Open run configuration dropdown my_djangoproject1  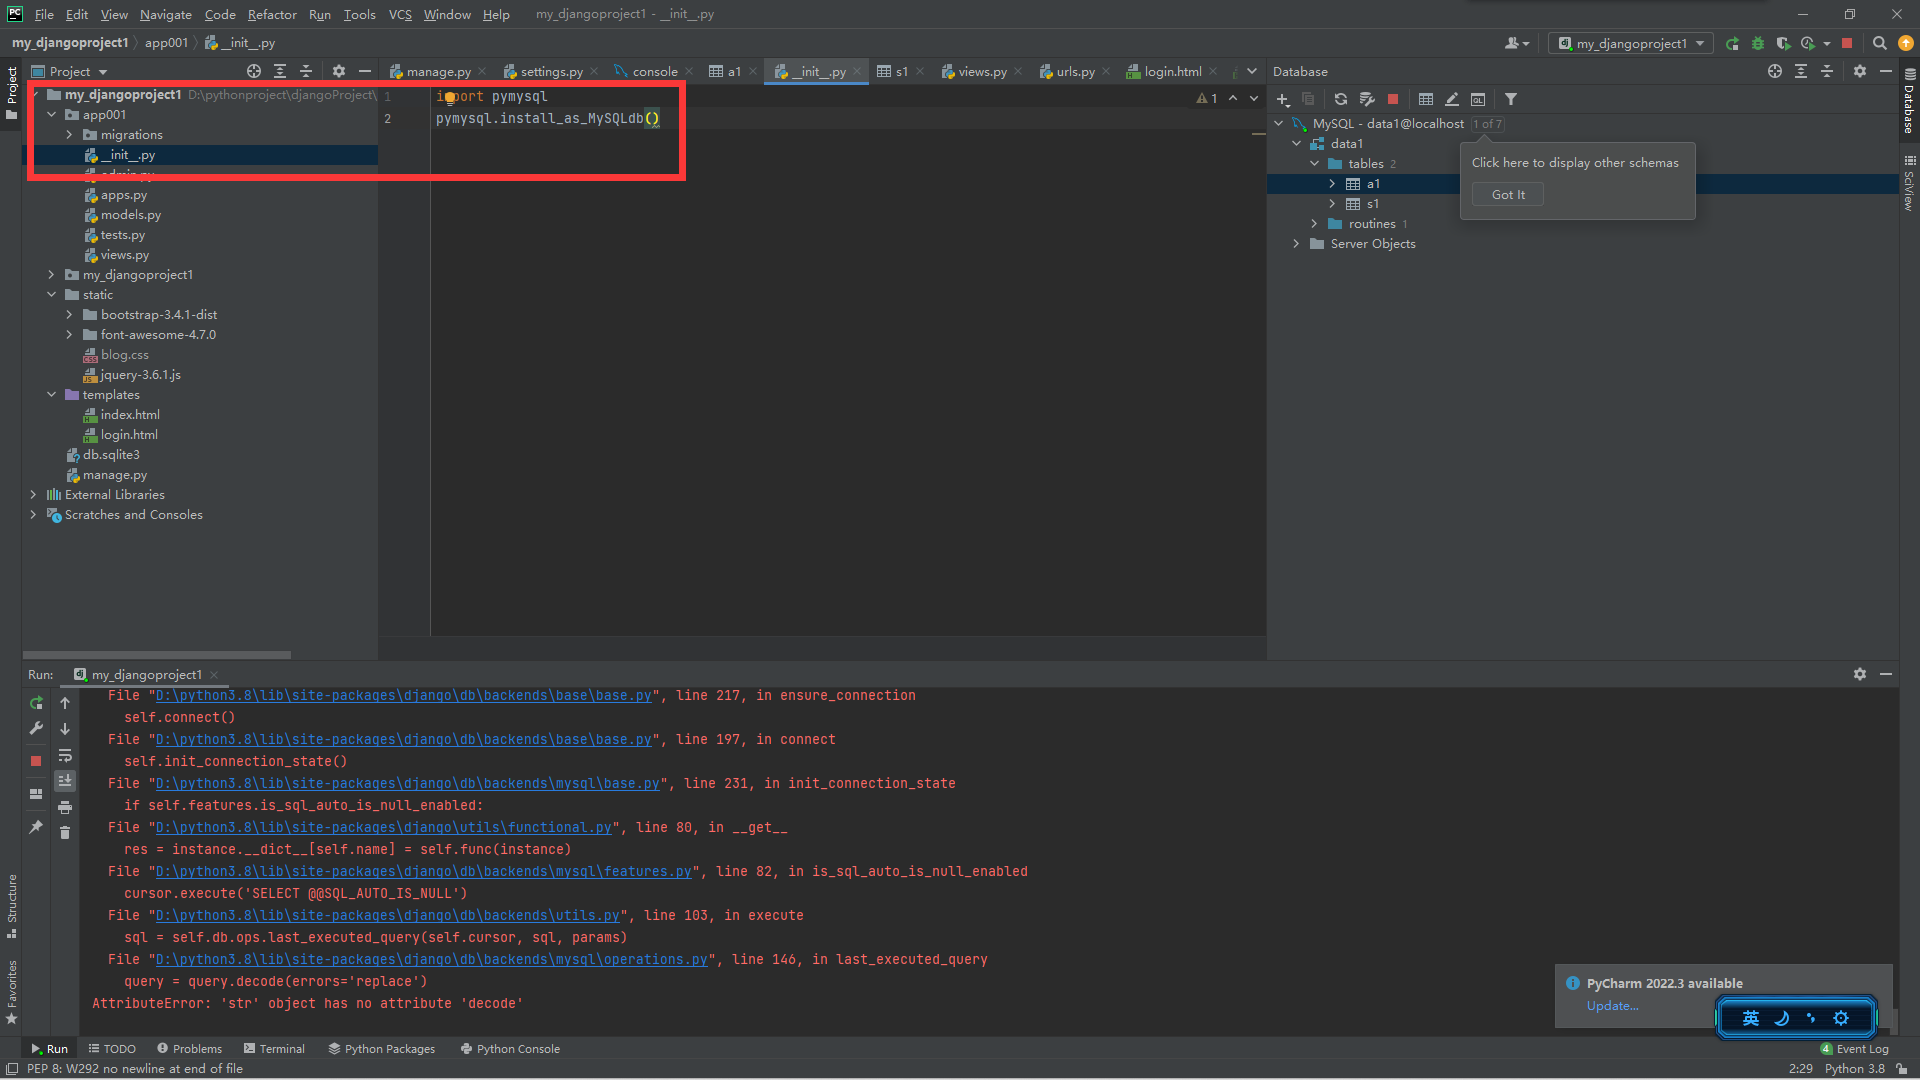tap(1631, 43)
